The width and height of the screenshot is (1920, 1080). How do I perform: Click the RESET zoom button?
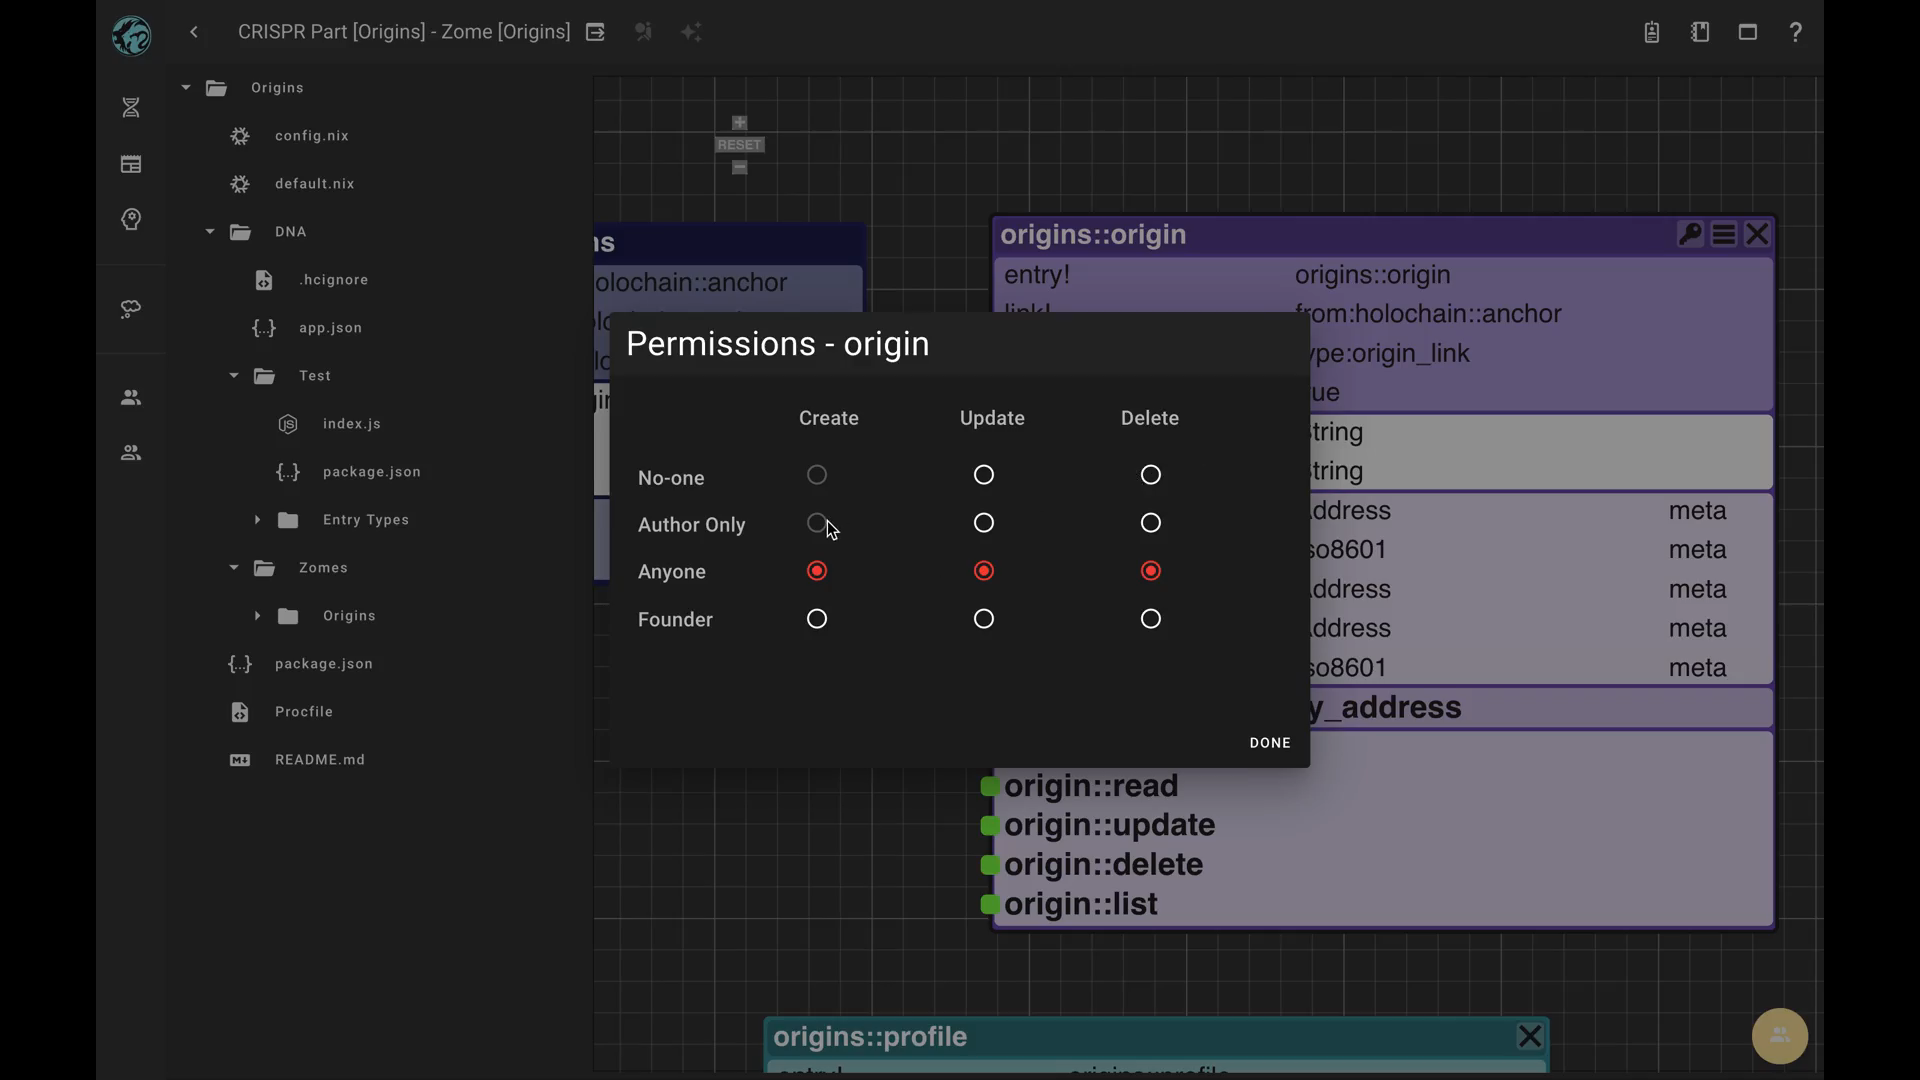pos(739,145)
